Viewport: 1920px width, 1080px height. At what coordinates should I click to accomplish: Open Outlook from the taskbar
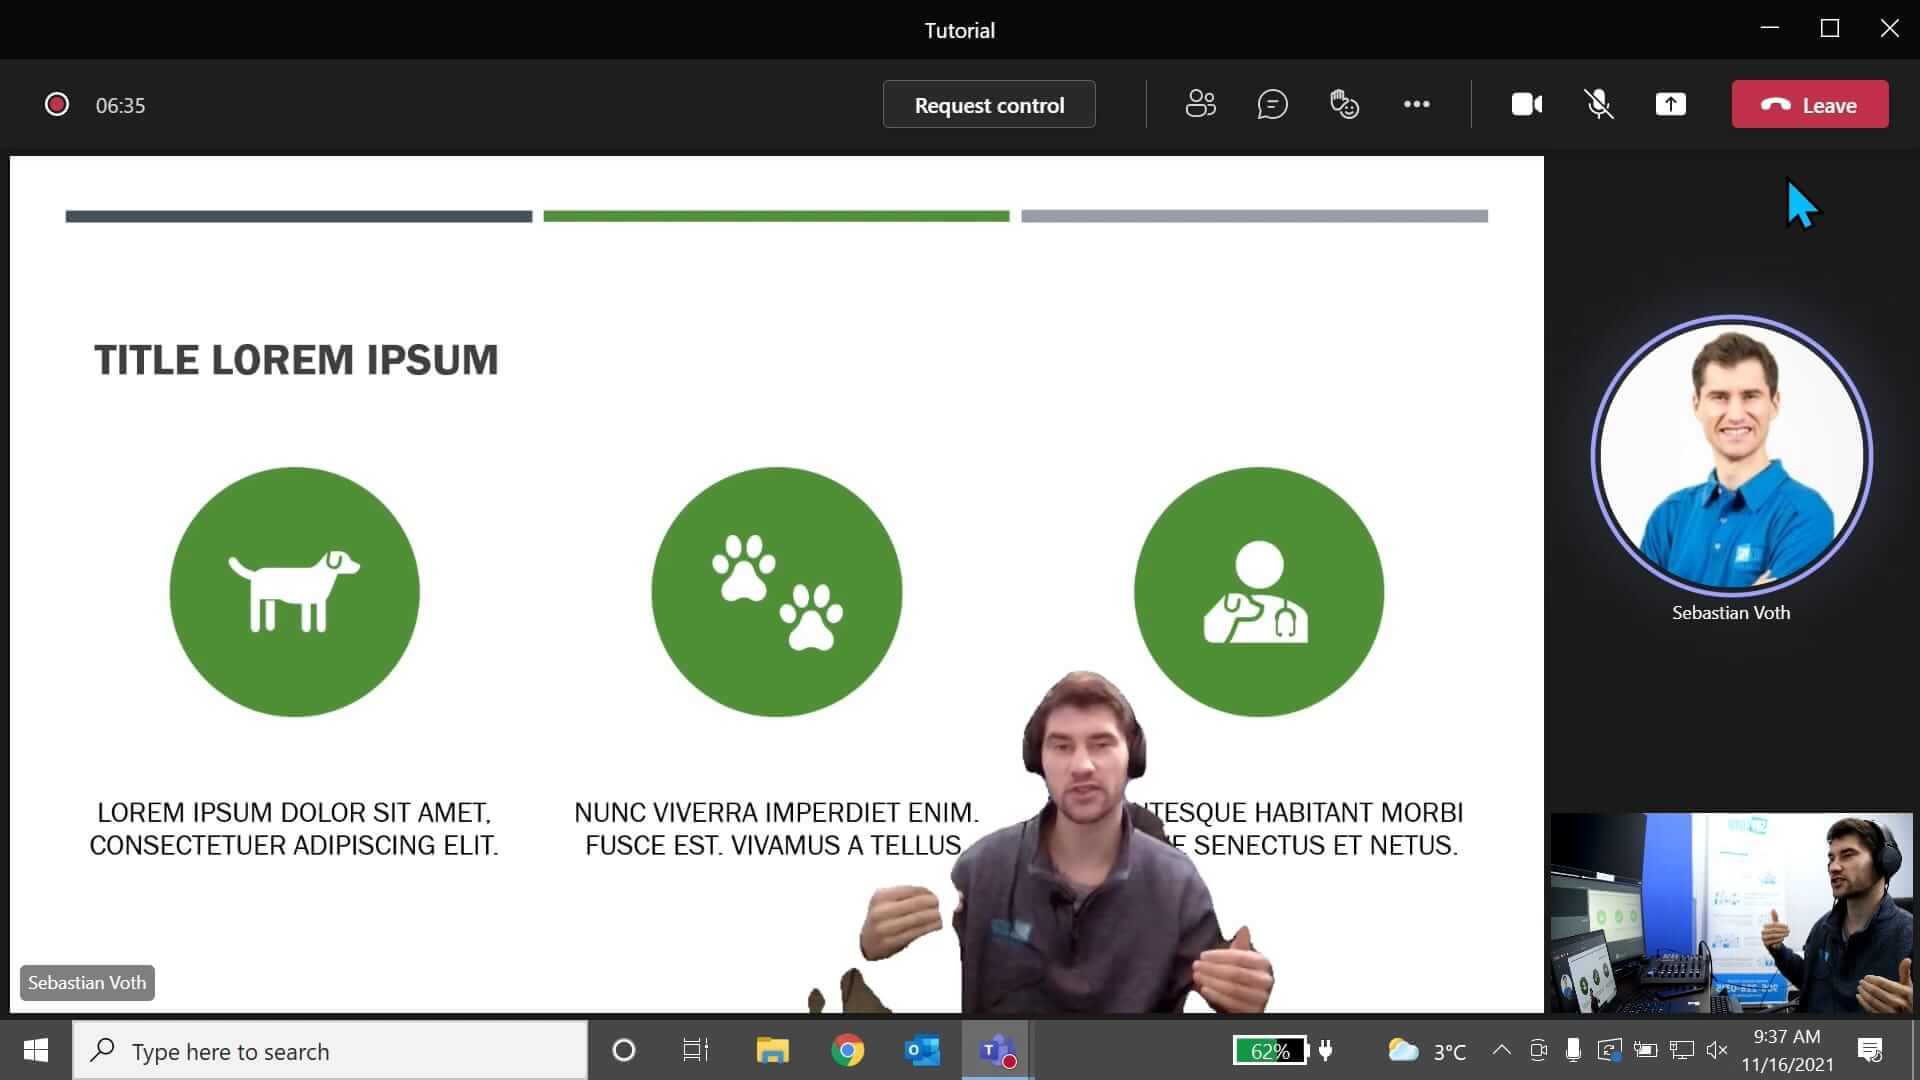tap(921, 1050)
